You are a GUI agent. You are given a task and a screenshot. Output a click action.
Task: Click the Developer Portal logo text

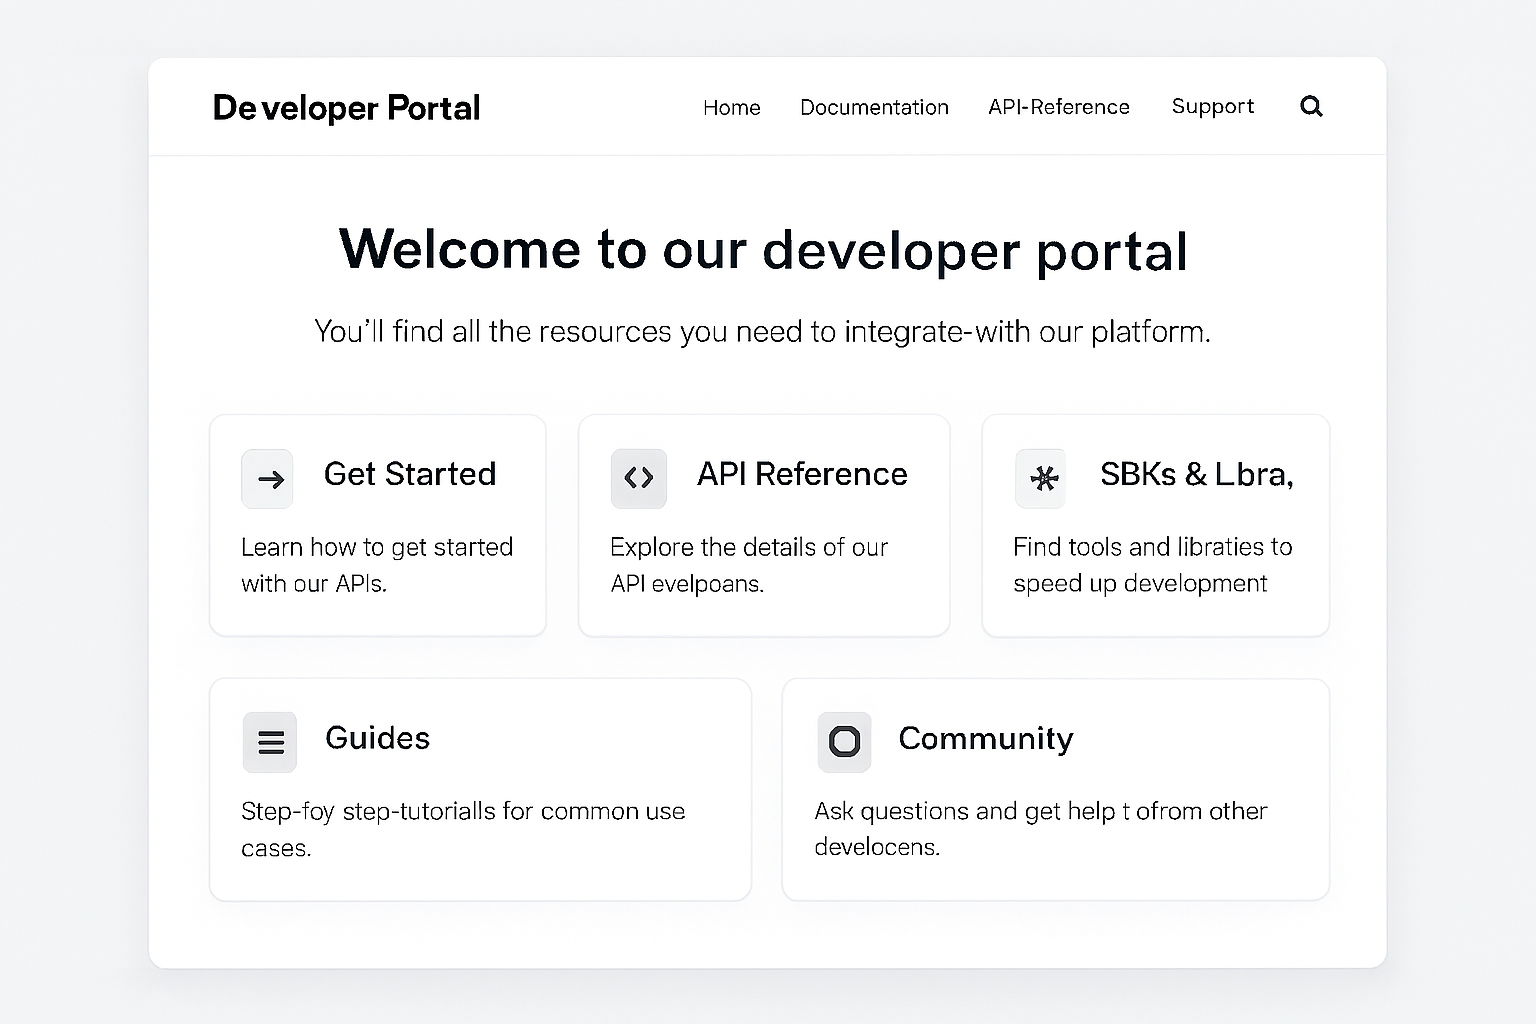click(346, 107)
